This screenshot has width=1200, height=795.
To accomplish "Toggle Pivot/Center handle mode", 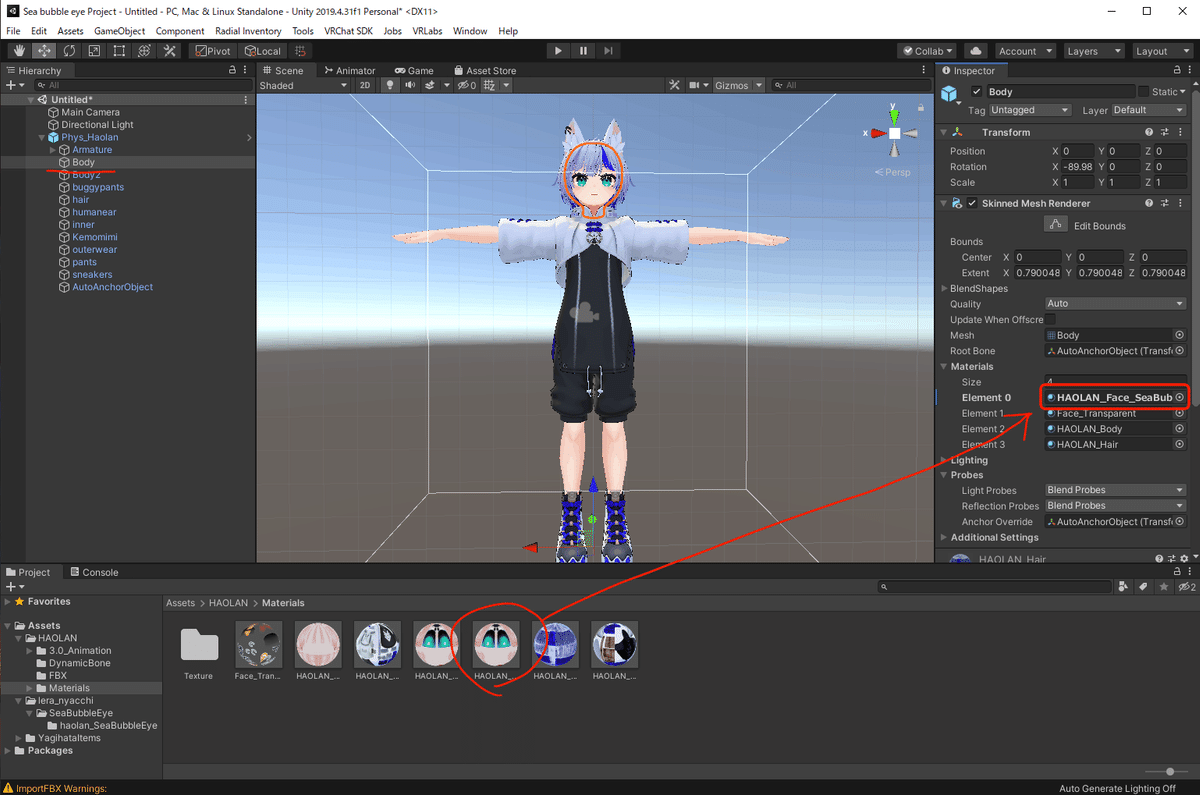I will point(212,51).
